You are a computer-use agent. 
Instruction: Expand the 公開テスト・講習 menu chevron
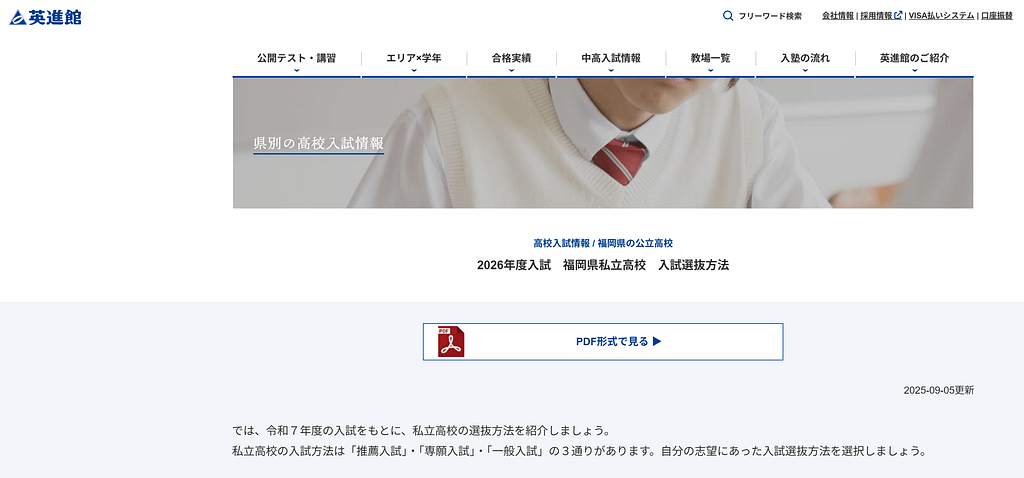pyautogui.click(x=296, y=71)
